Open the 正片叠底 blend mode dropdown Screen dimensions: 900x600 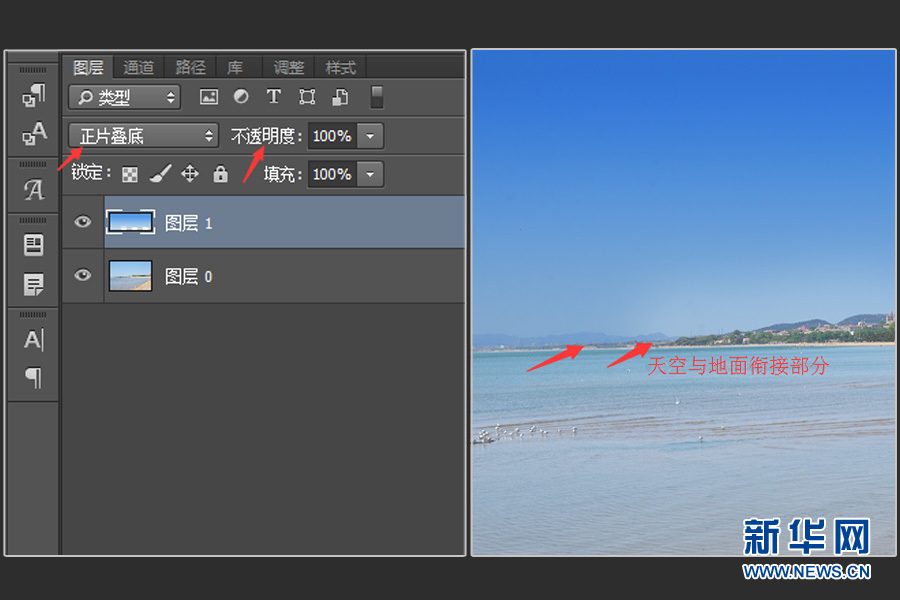pyautogui.click(x=143, y=136)
